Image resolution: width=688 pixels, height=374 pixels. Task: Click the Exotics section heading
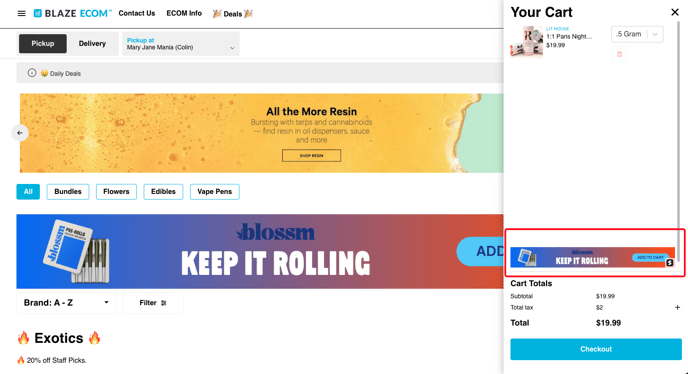tap(59, 338)
